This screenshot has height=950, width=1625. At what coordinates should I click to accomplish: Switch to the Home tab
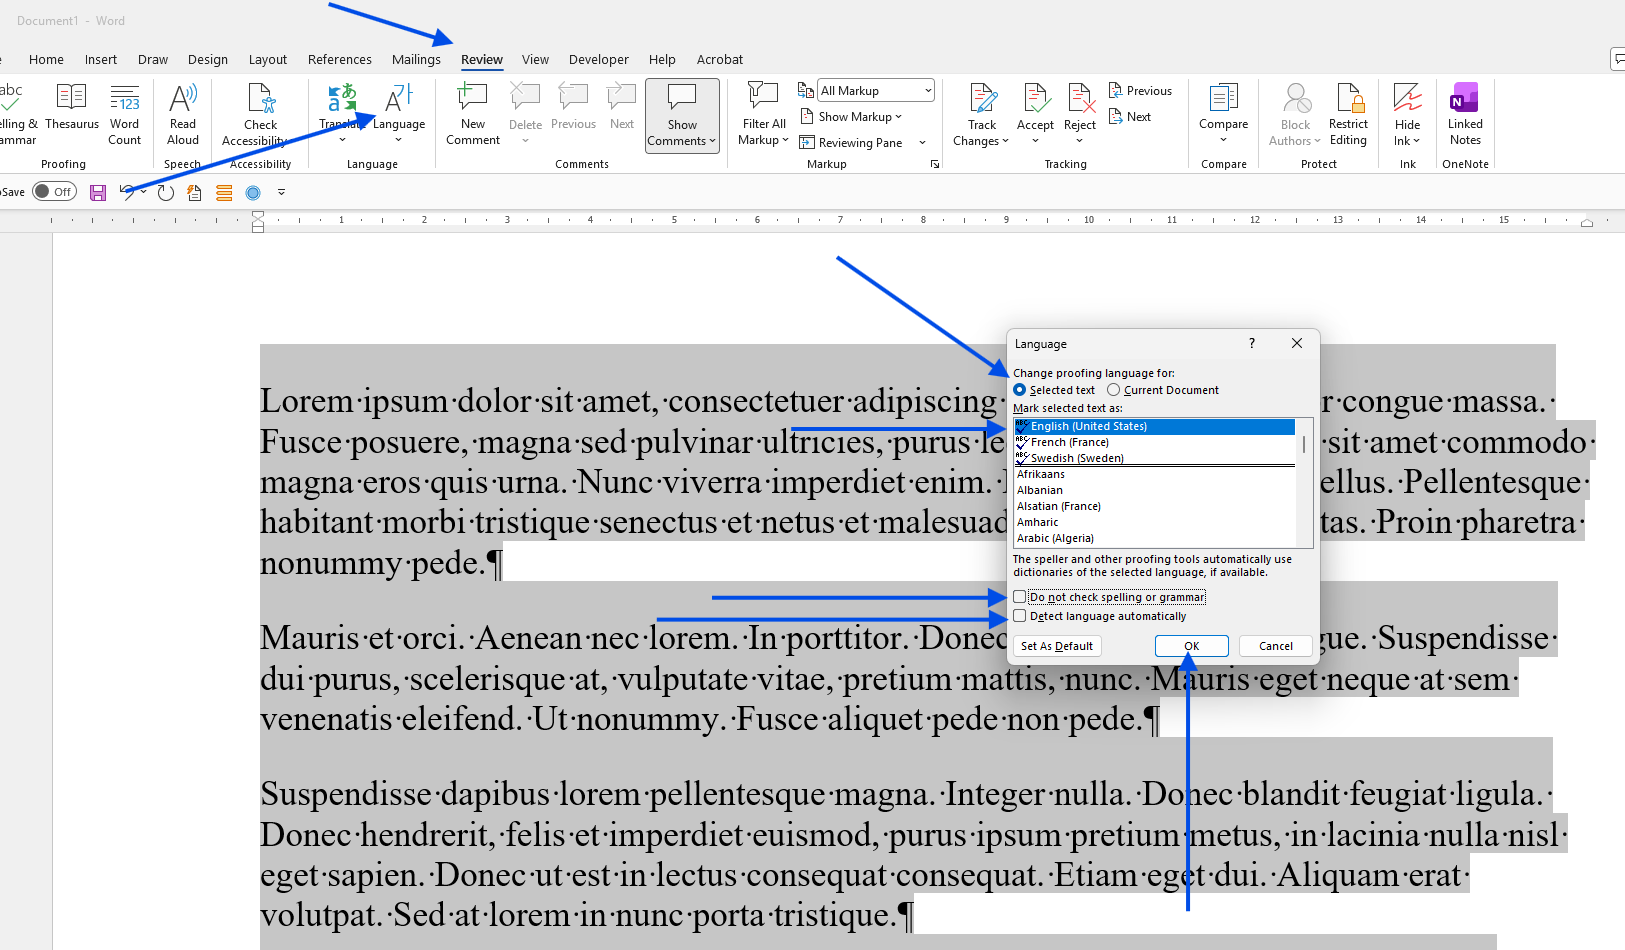(46, 60)
